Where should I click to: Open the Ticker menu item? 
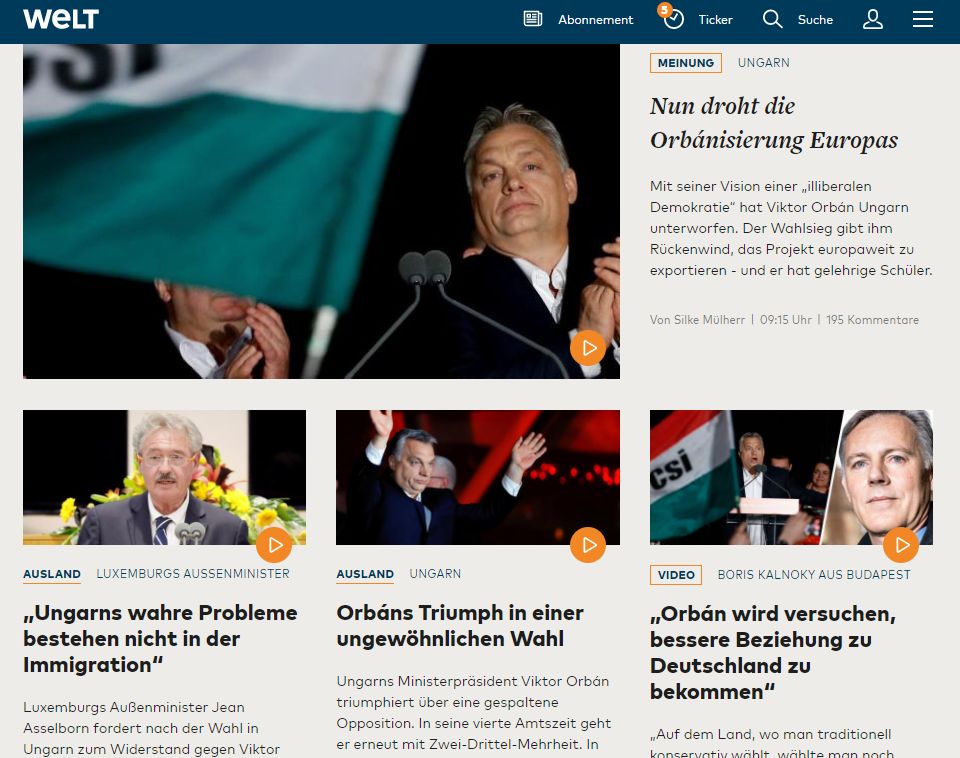click(715, 20)
